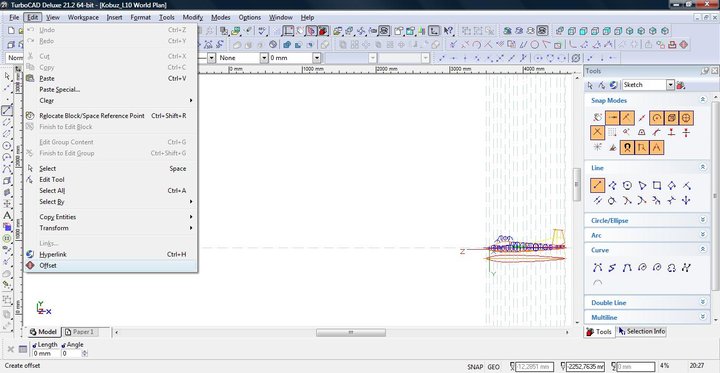
Task: Click the horizontal scrollbar thumb
Action: click(x=351, y=332)
